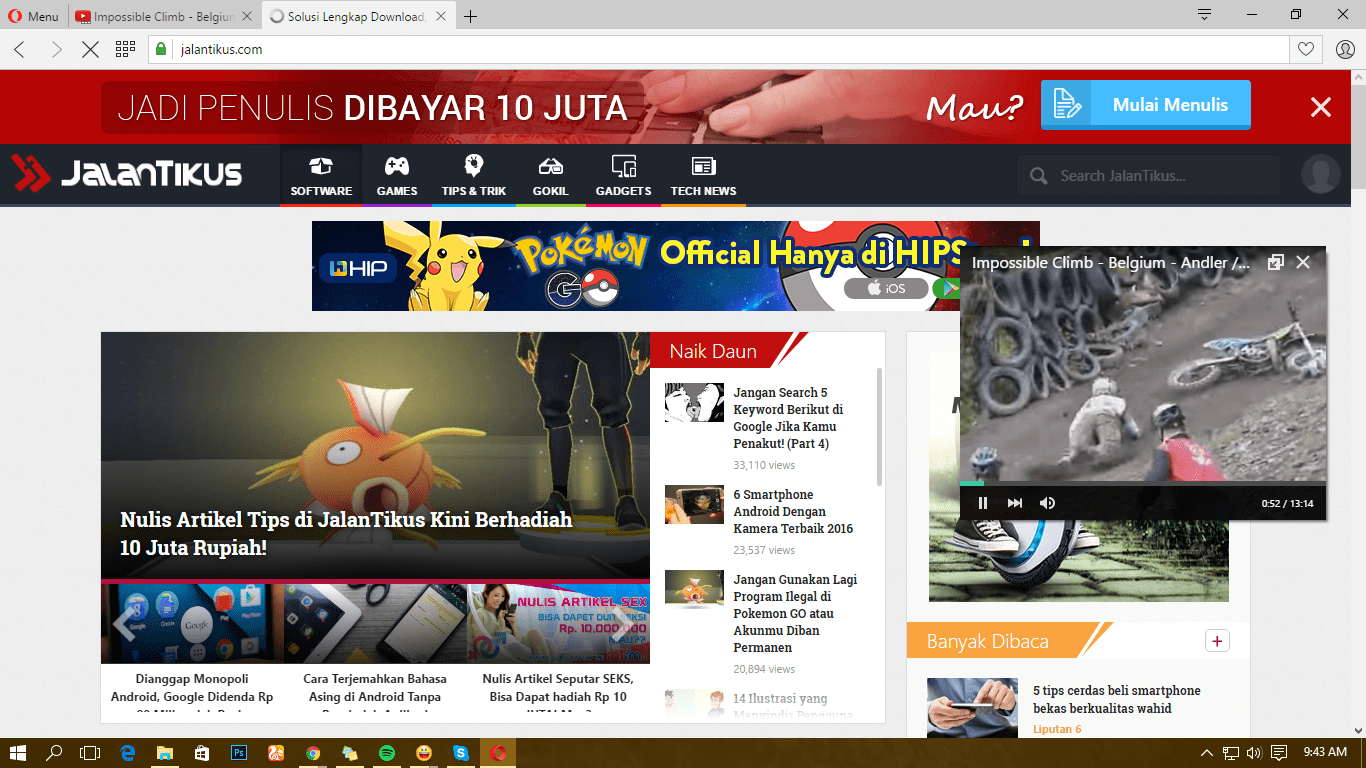This screenshot has width=1366, height=768.
Task: Click the Mulai Menulis button
Action: coord(1145,105)
